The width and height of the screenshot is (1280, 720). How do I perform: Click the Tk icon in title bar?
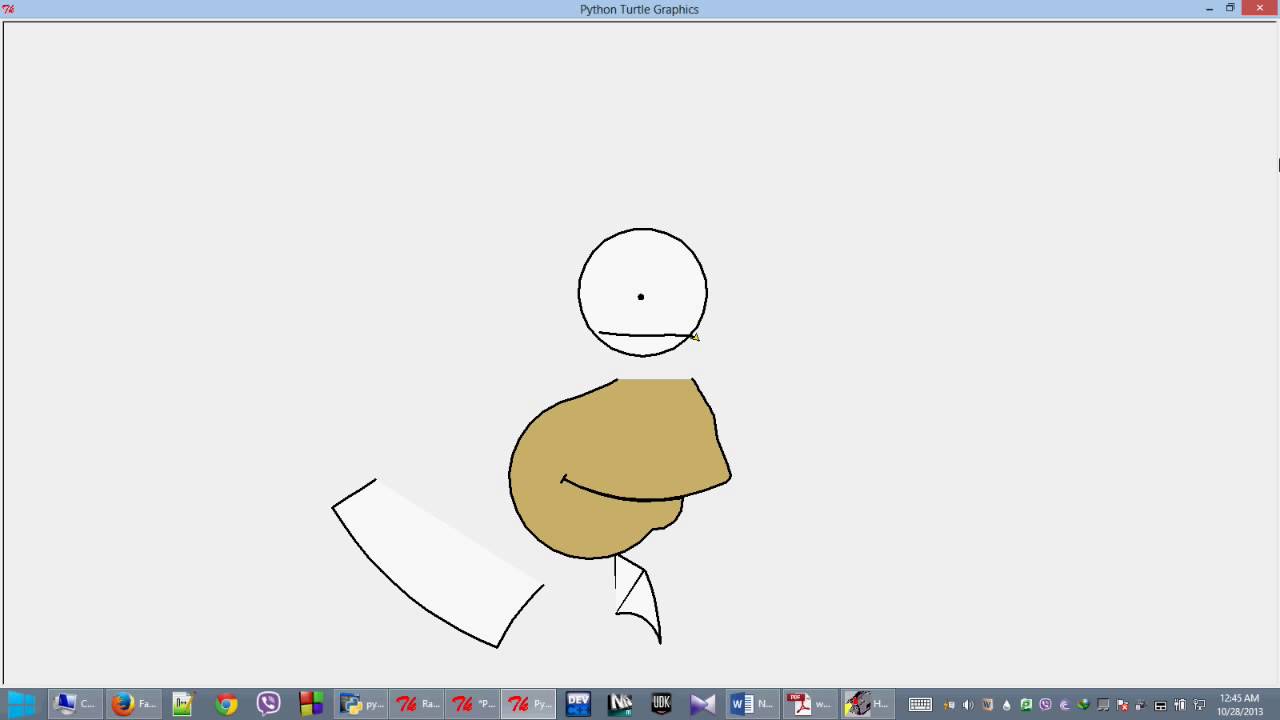point(9,9)
